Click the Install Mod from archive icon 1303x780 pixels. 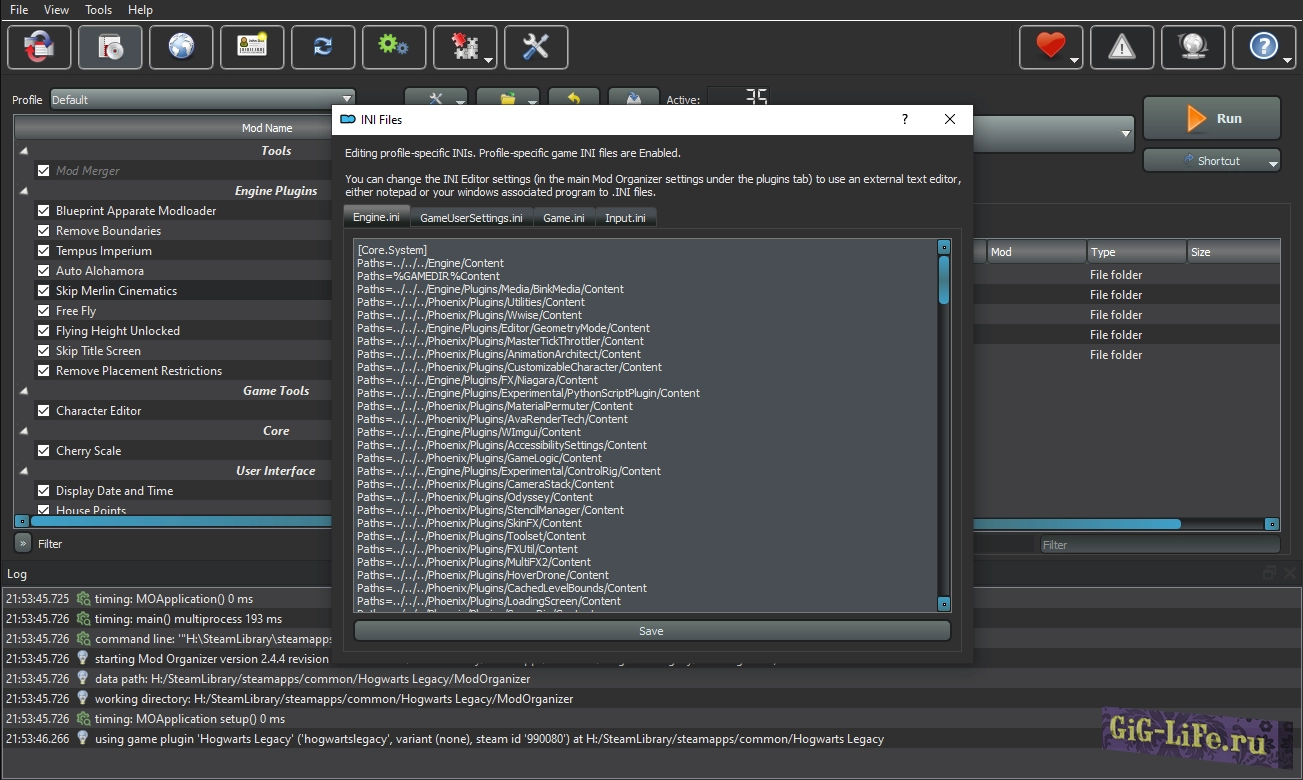tap(110, 47)
